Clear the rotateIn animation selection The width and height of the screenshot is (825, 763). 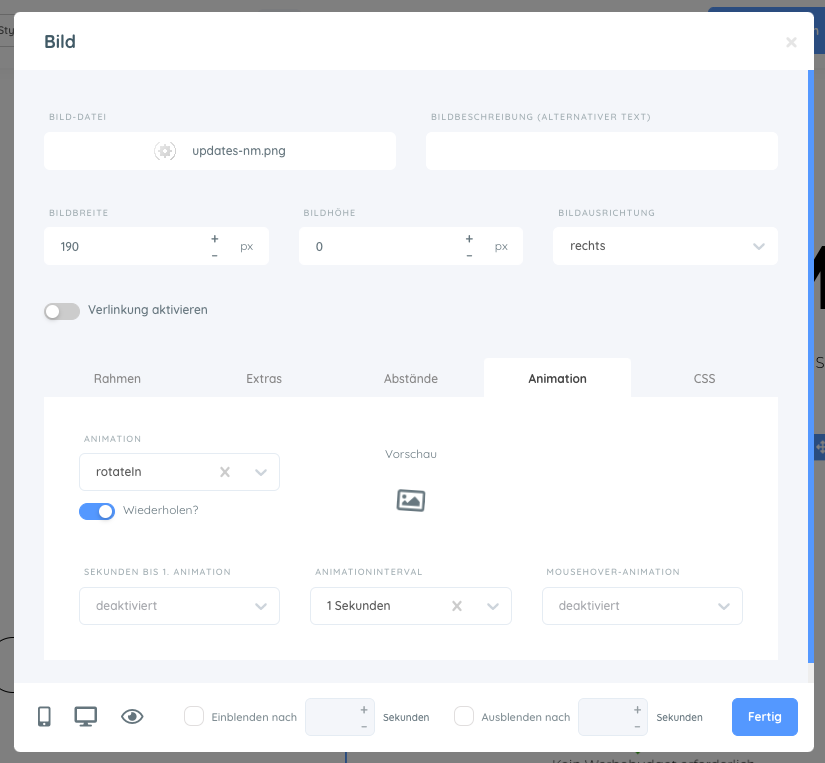click(225, 472)
